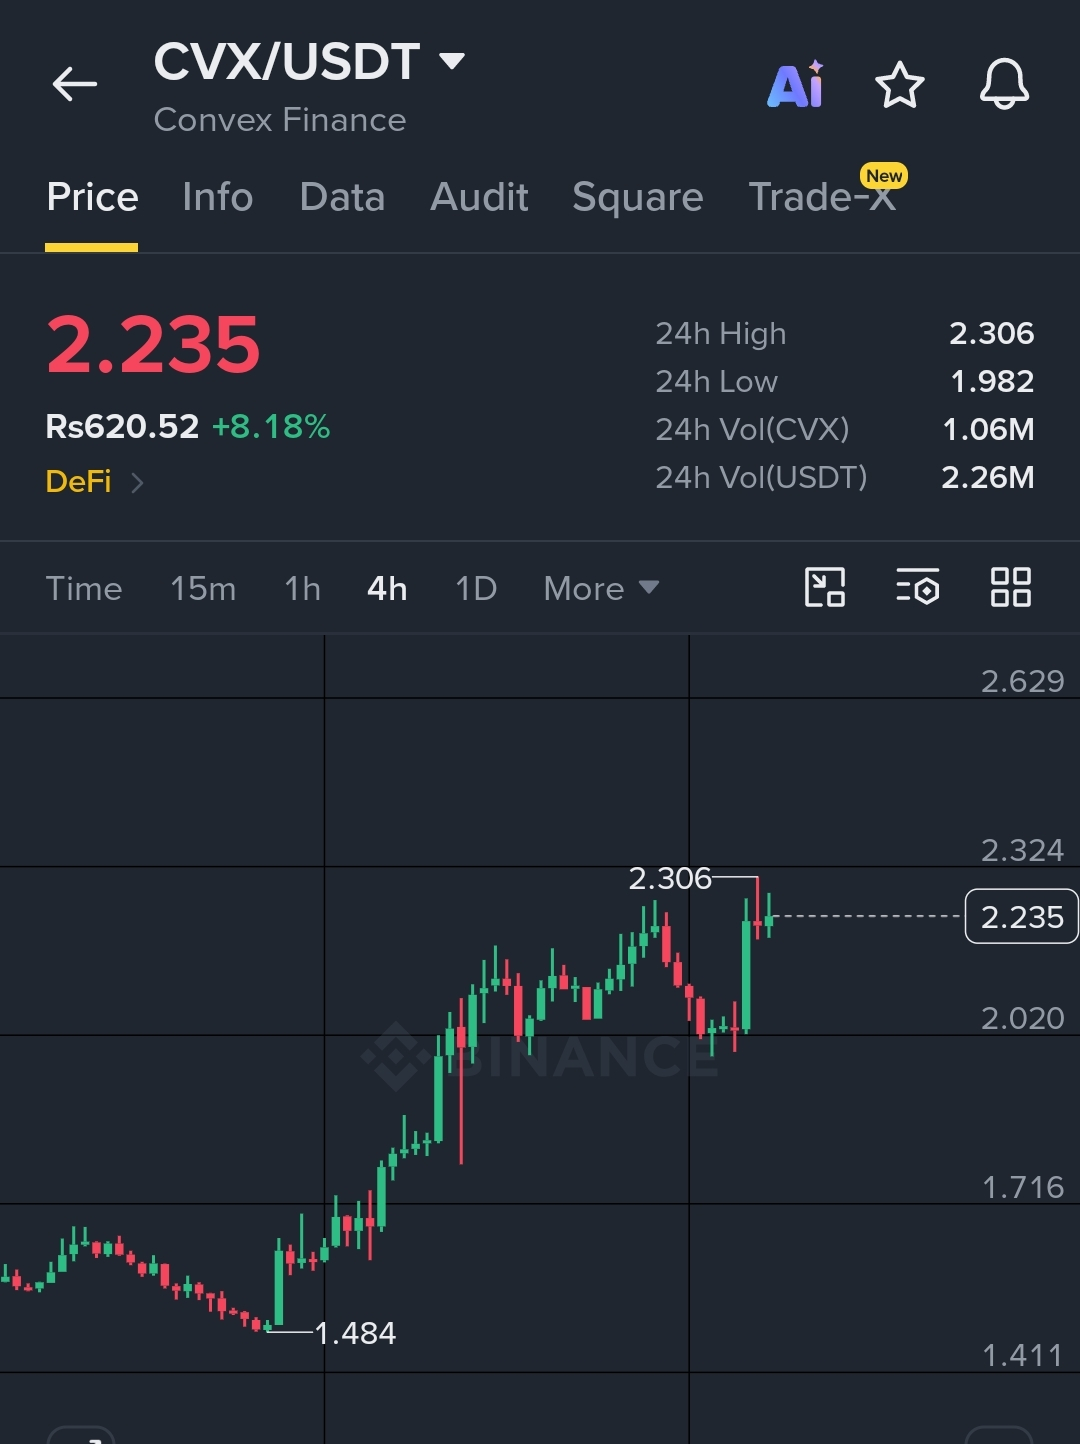Tap the Rs620.52 converted price
The image size is (1080, 1444).
click(122, 427)
